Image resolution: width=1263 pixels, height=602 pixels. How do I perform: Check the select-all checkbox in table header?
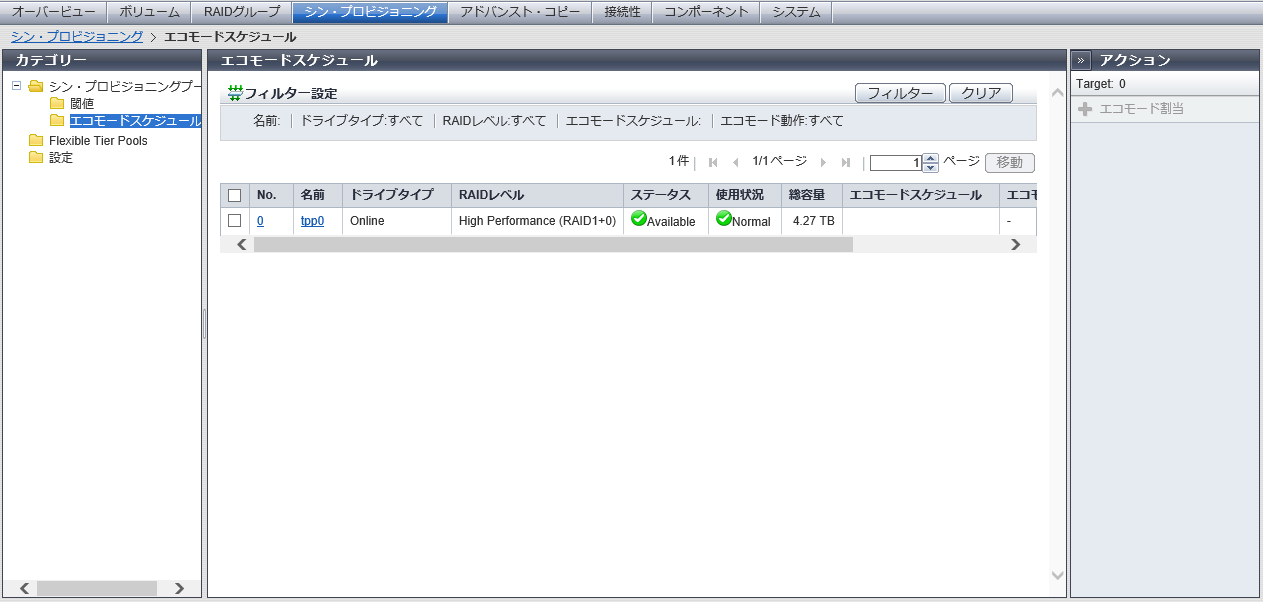235,196
